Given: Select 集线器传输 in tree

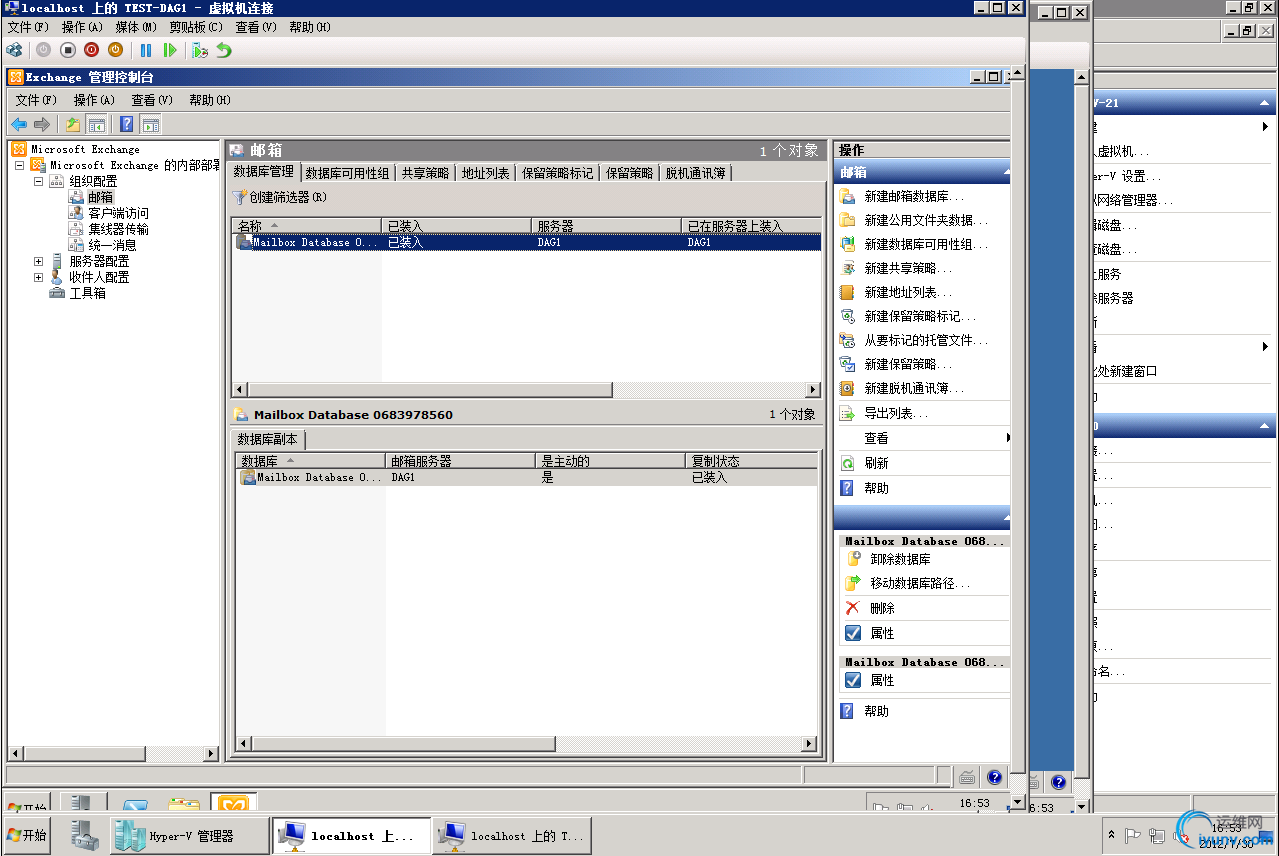Looking at the screenshot, I should (x=118, y=229).
